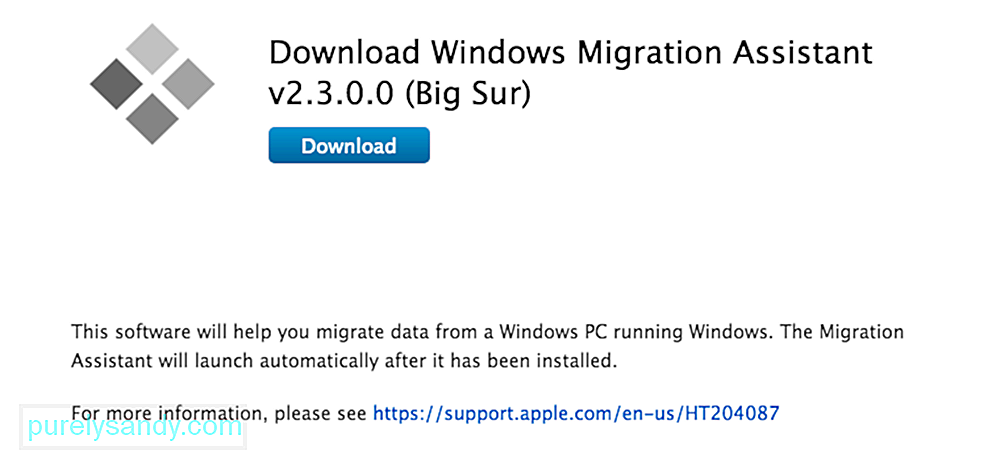Click the Windows Migration Assistant logo icon
This screenshot has width=992, height=460.
pos(152,84)
